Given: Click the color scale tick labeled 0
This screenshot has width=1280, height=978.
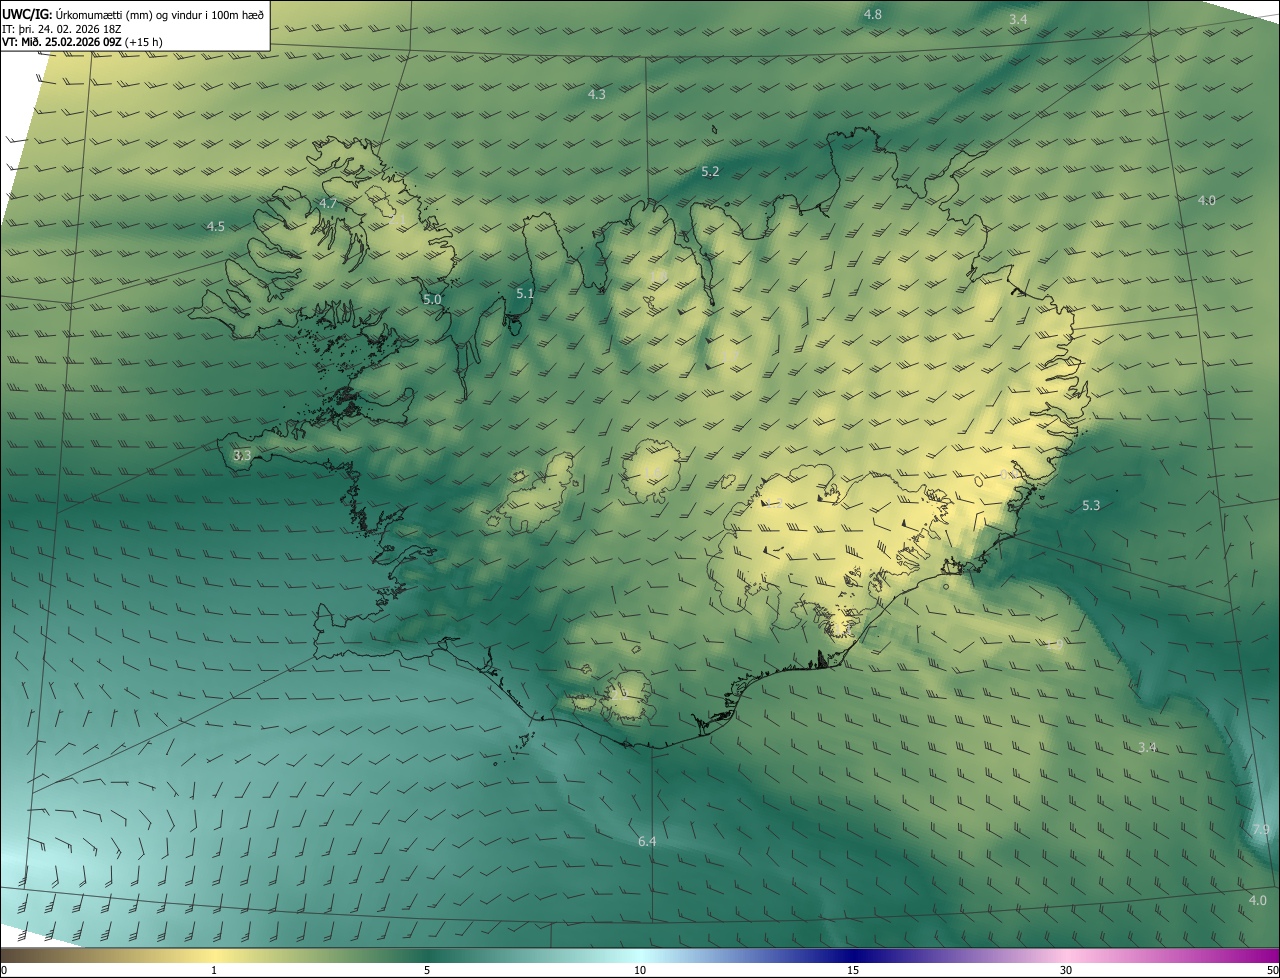Looking at the screenshot, I should point(3,970).
